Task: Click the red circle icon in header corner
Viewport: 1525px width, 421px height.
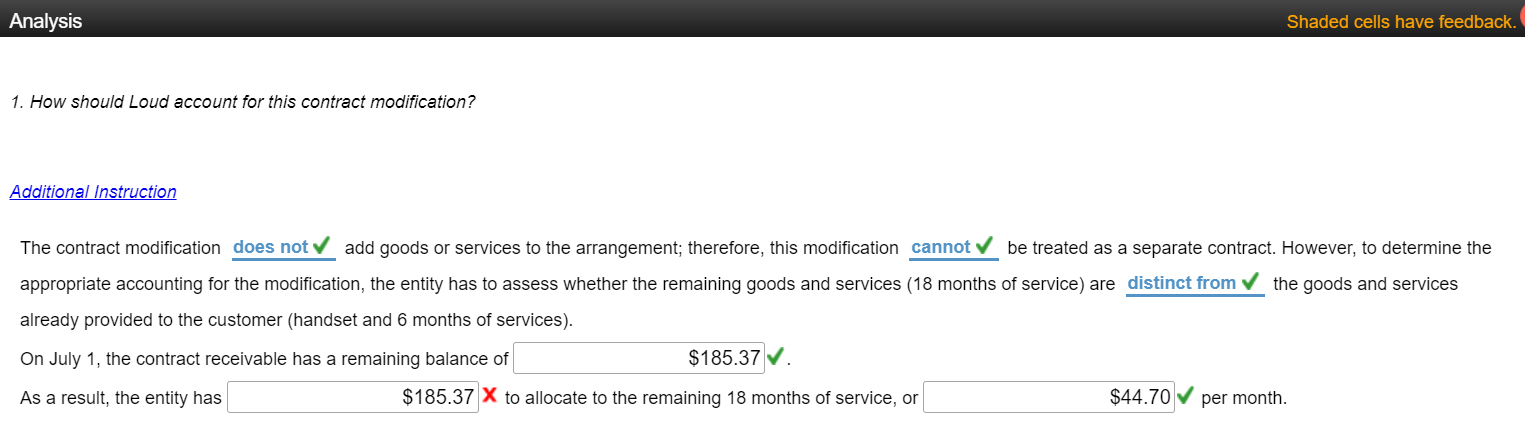Action: 1521,16
